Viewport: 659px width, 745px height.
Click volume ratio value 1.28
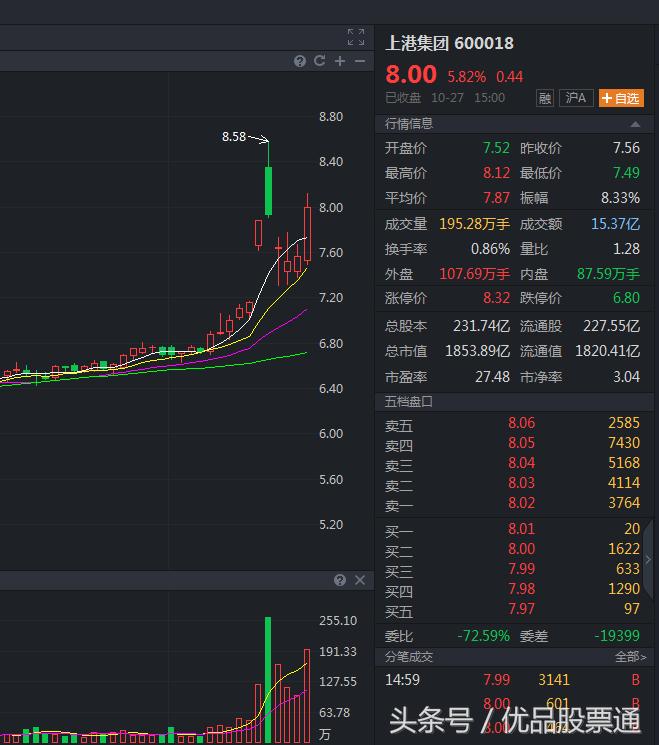click(x=626, y=248)
